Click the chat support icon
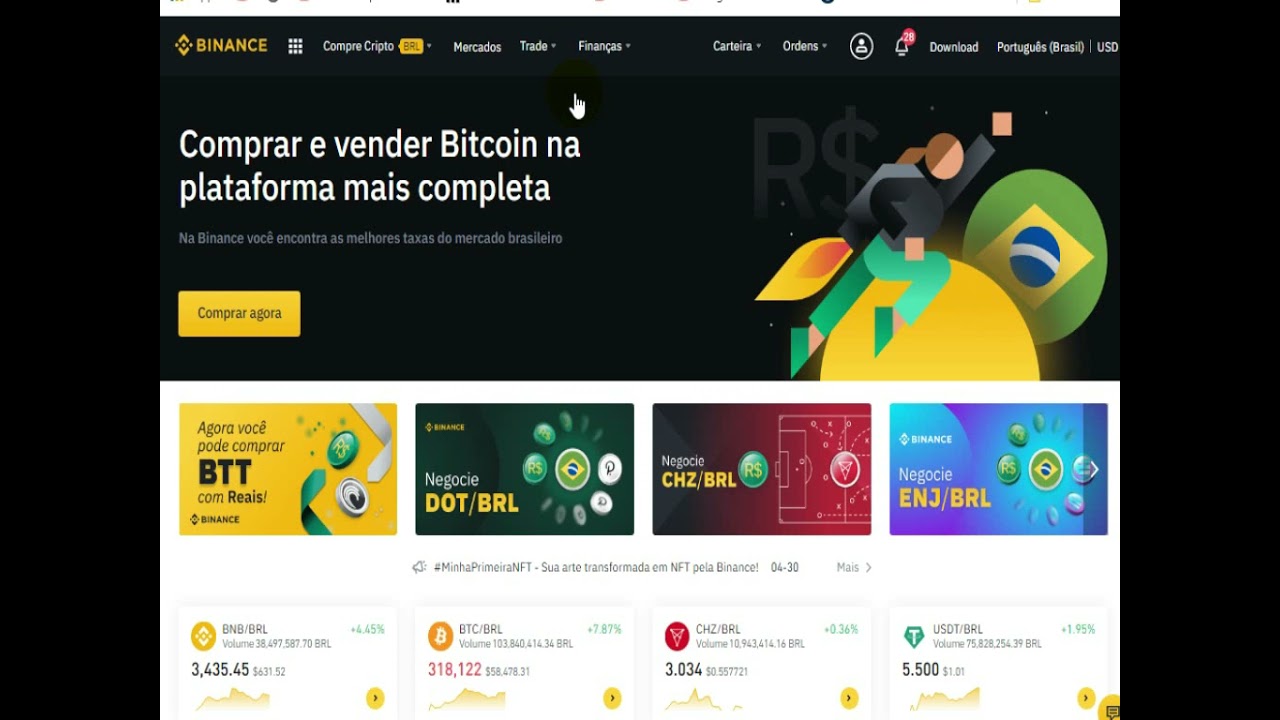1280x720 pixels. pyautogui.click(x=1110, y=711)
